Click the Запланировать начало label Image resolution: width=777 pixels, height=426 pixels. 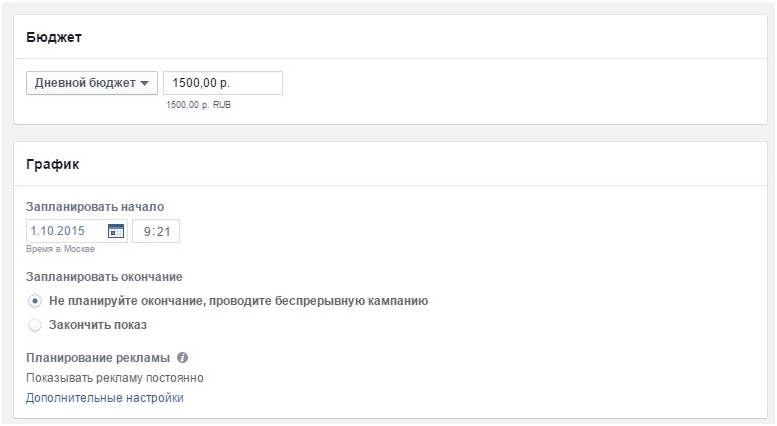(95, 207)
